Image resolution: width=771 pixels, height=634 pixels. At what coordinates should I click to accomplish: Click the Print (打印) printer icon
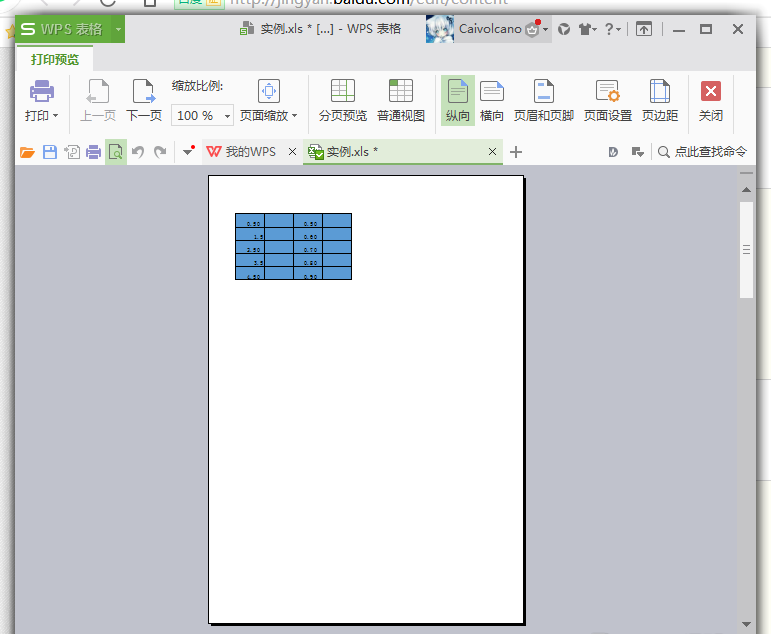click(x=41, y=91)
